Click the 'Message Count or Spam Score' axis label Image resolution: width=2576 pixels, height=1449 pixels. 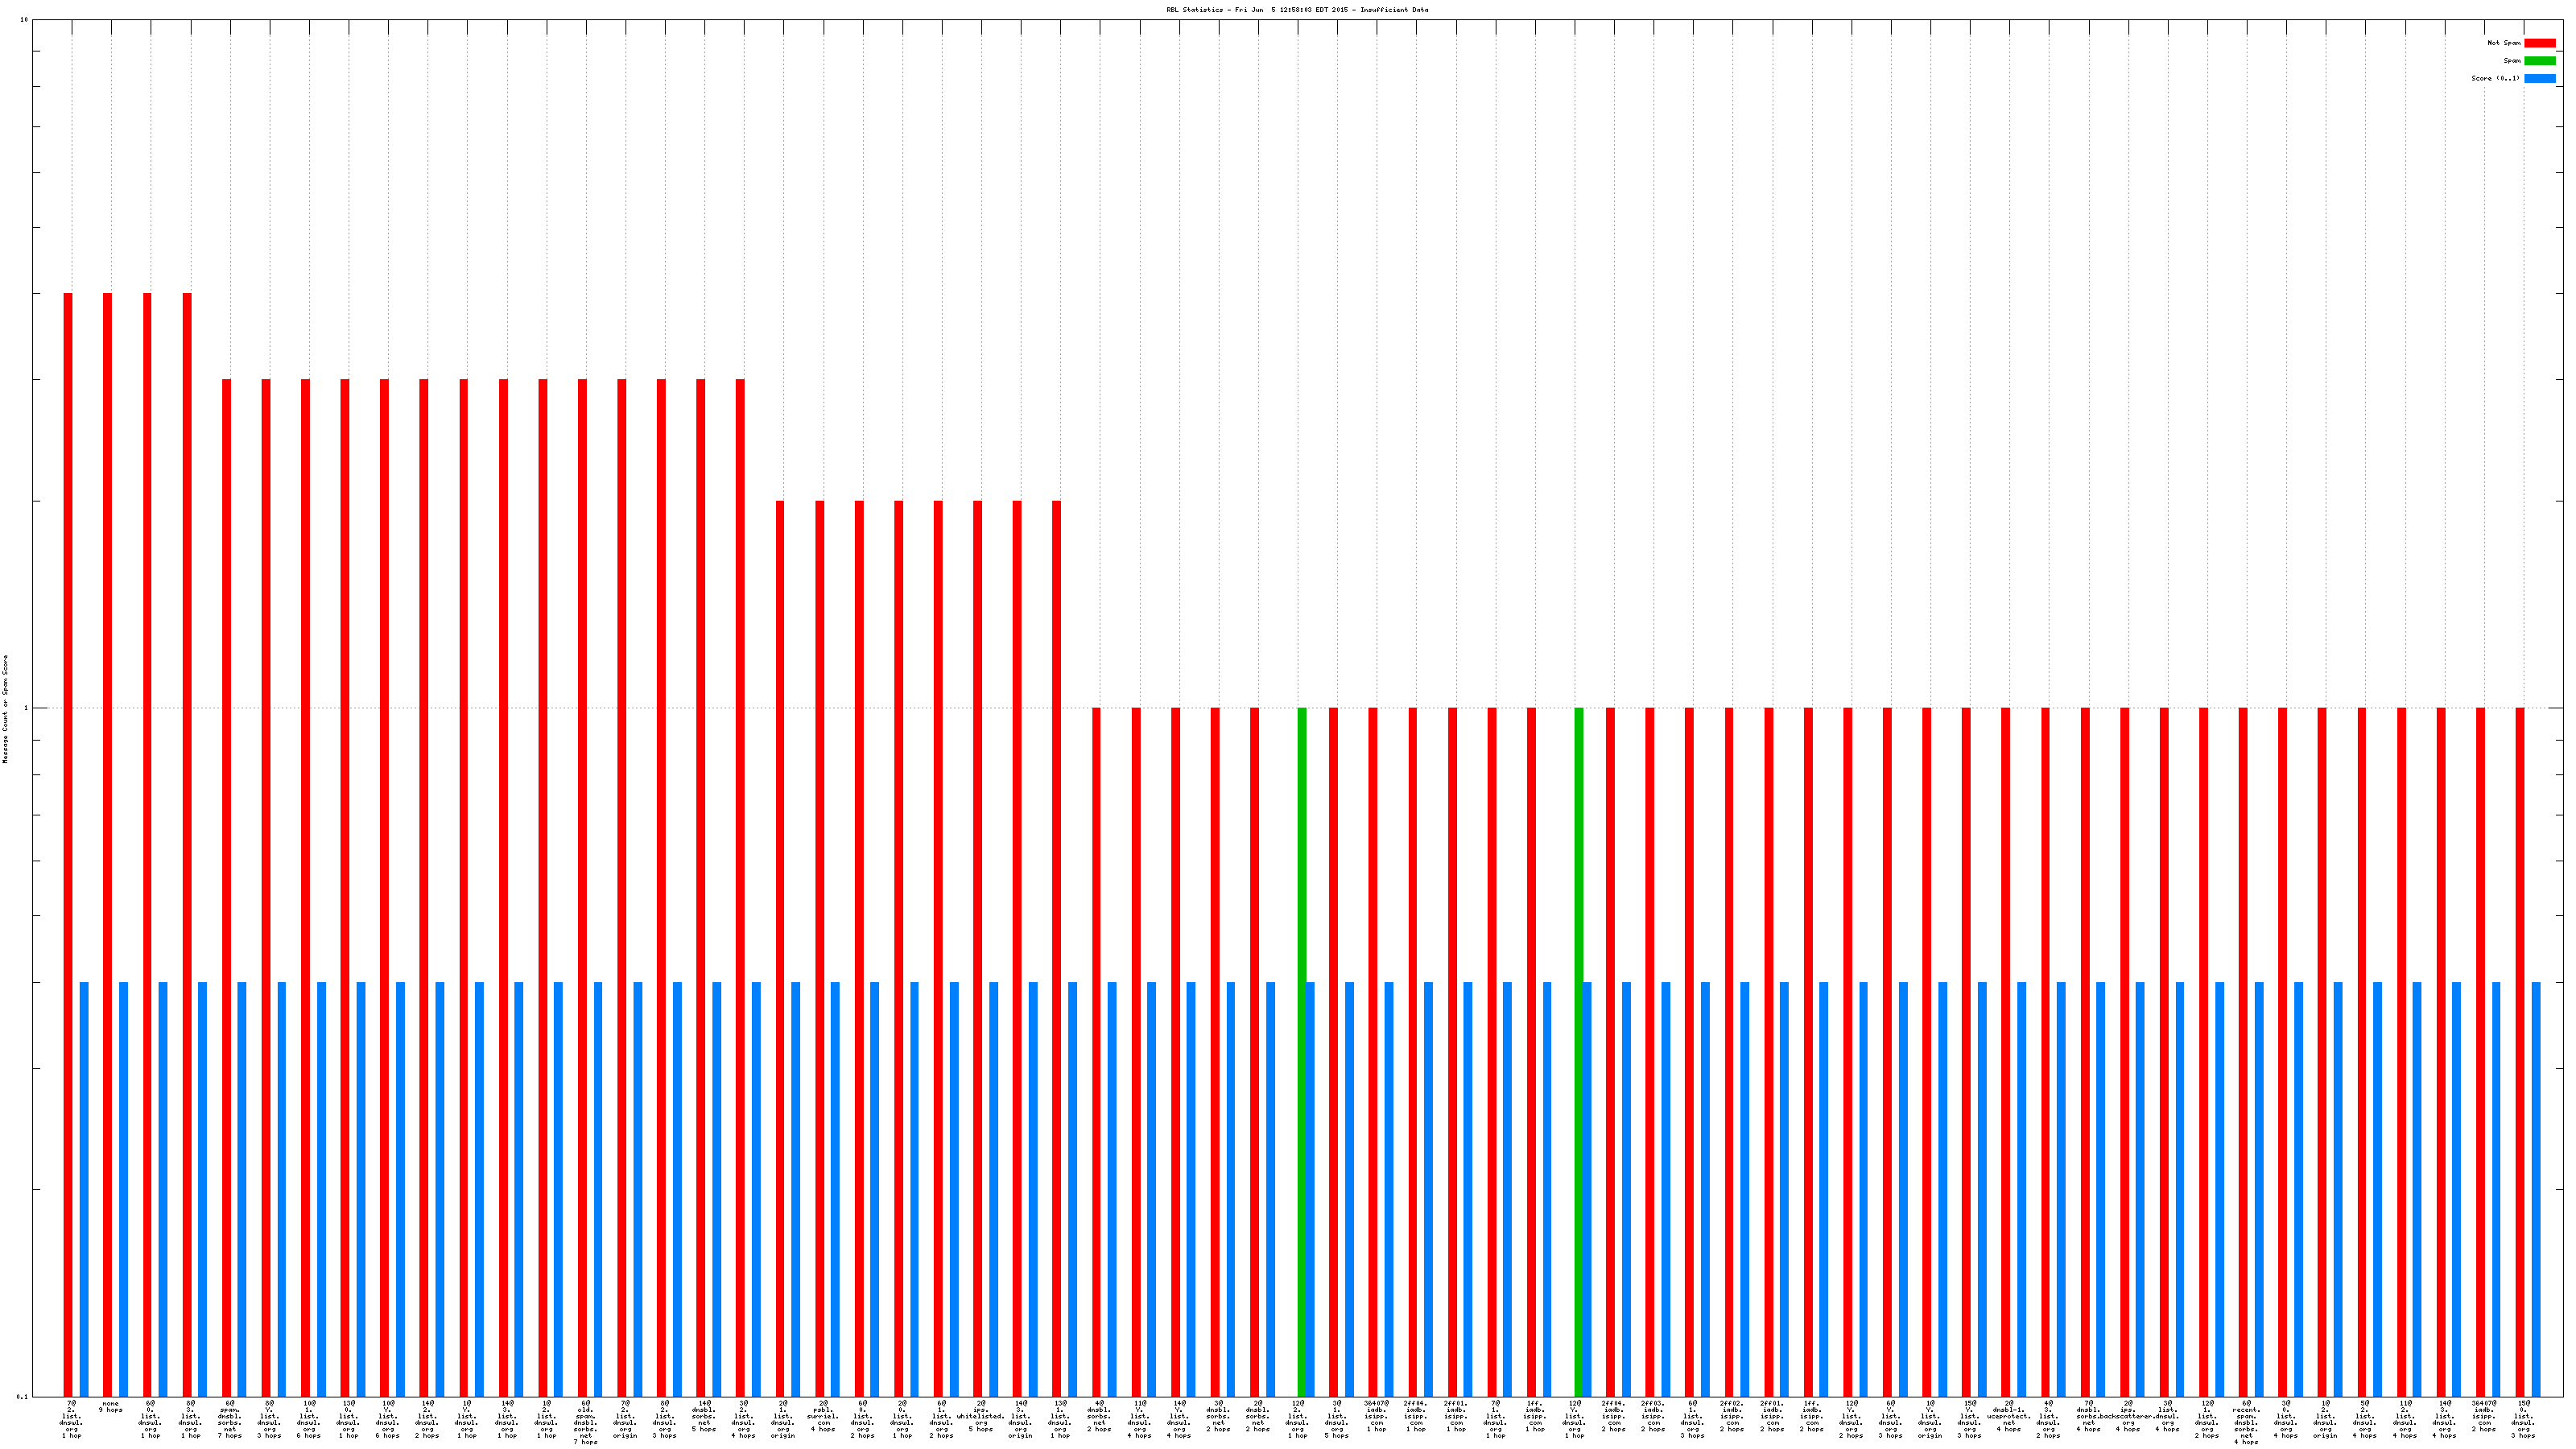click(5, 709)
